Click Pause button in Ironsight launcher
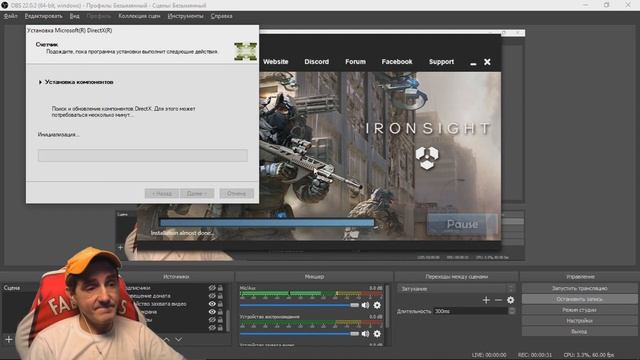 [462, 224]
